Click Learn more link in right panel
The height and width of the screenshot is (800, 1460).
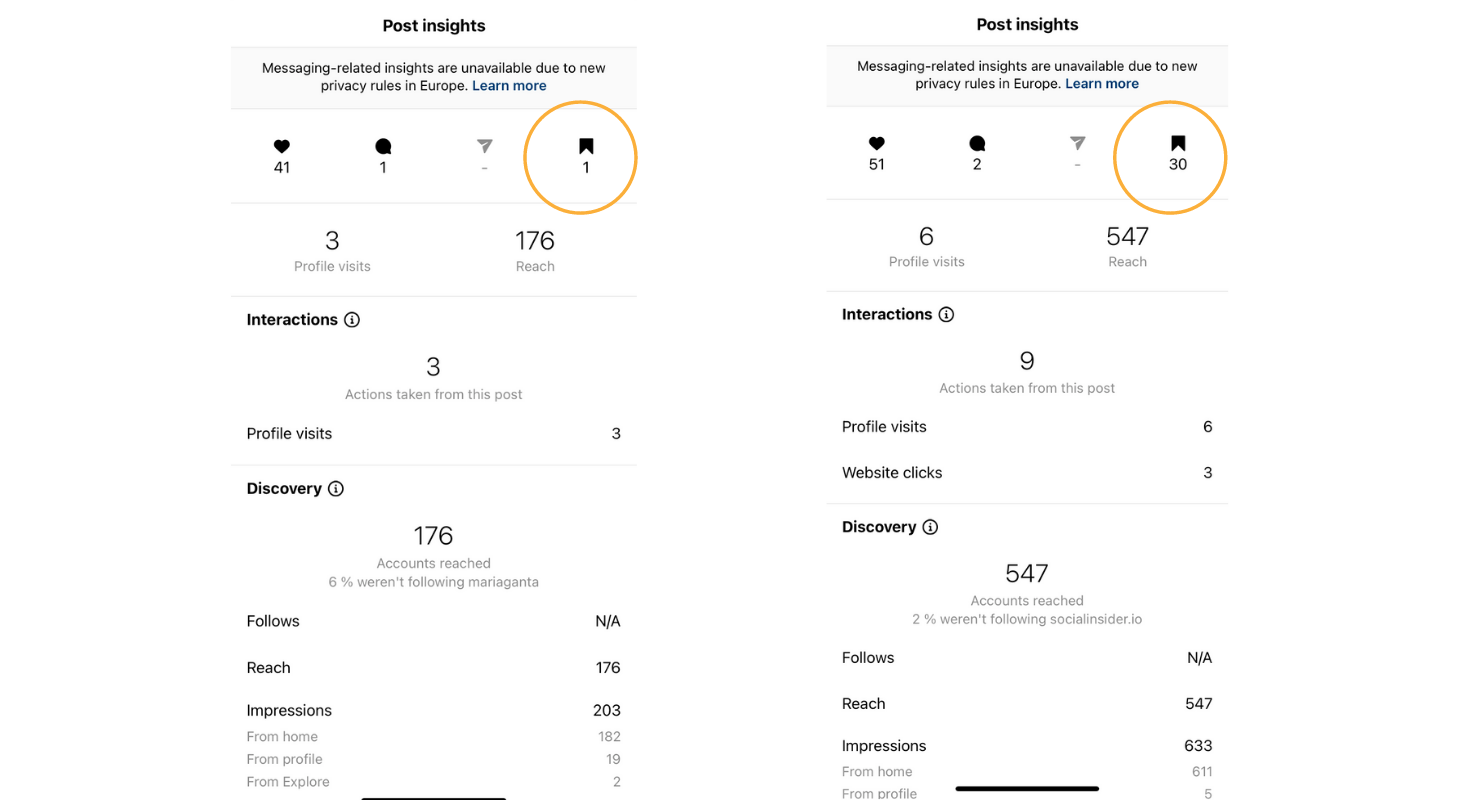pyautogui.click(x=1102, y=84)
